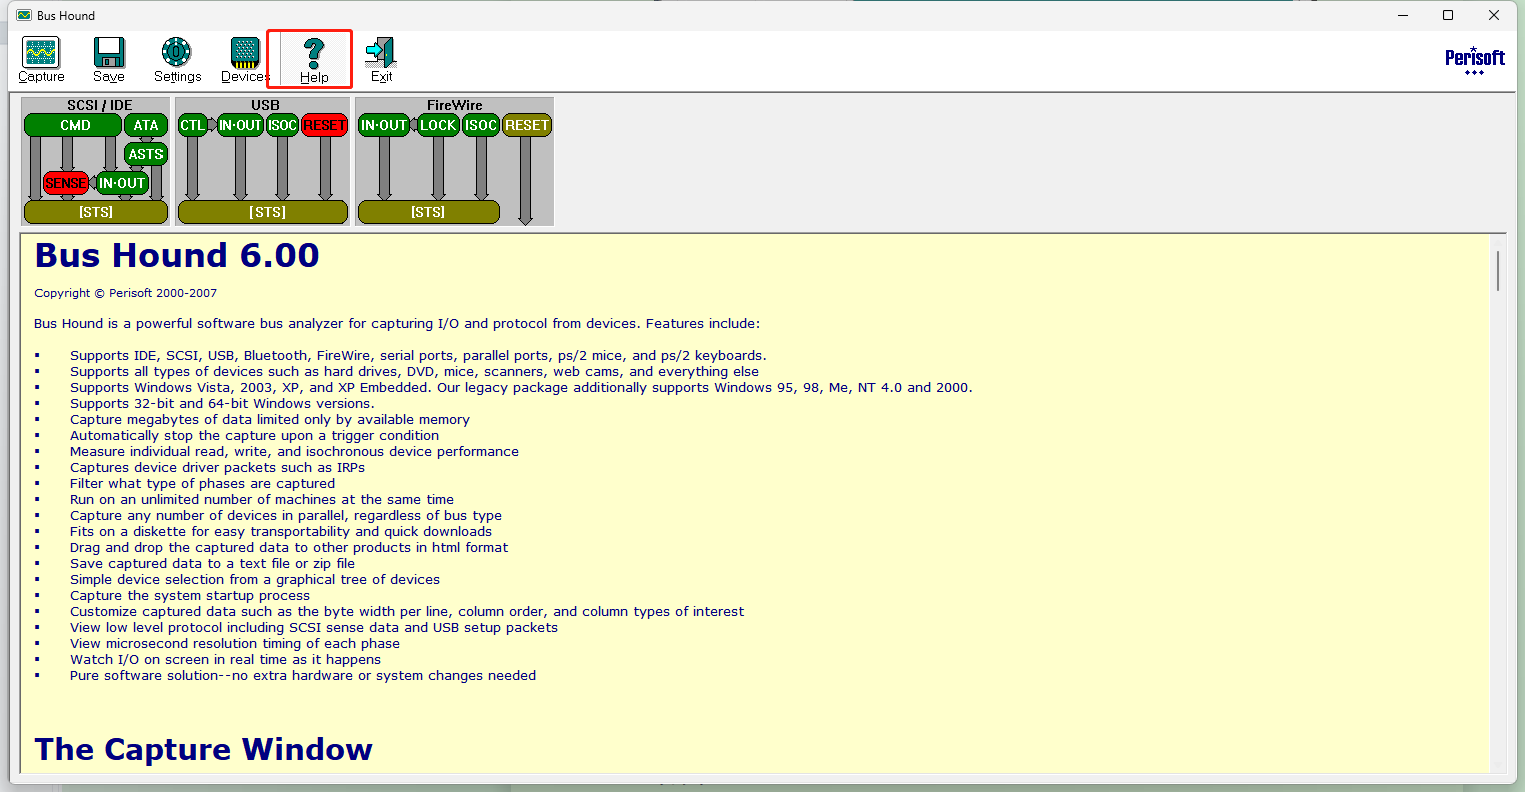Viewport: 1525px width, 792px height.
Task: Click the Save floppy disk icon
Action: pos(109,60)
